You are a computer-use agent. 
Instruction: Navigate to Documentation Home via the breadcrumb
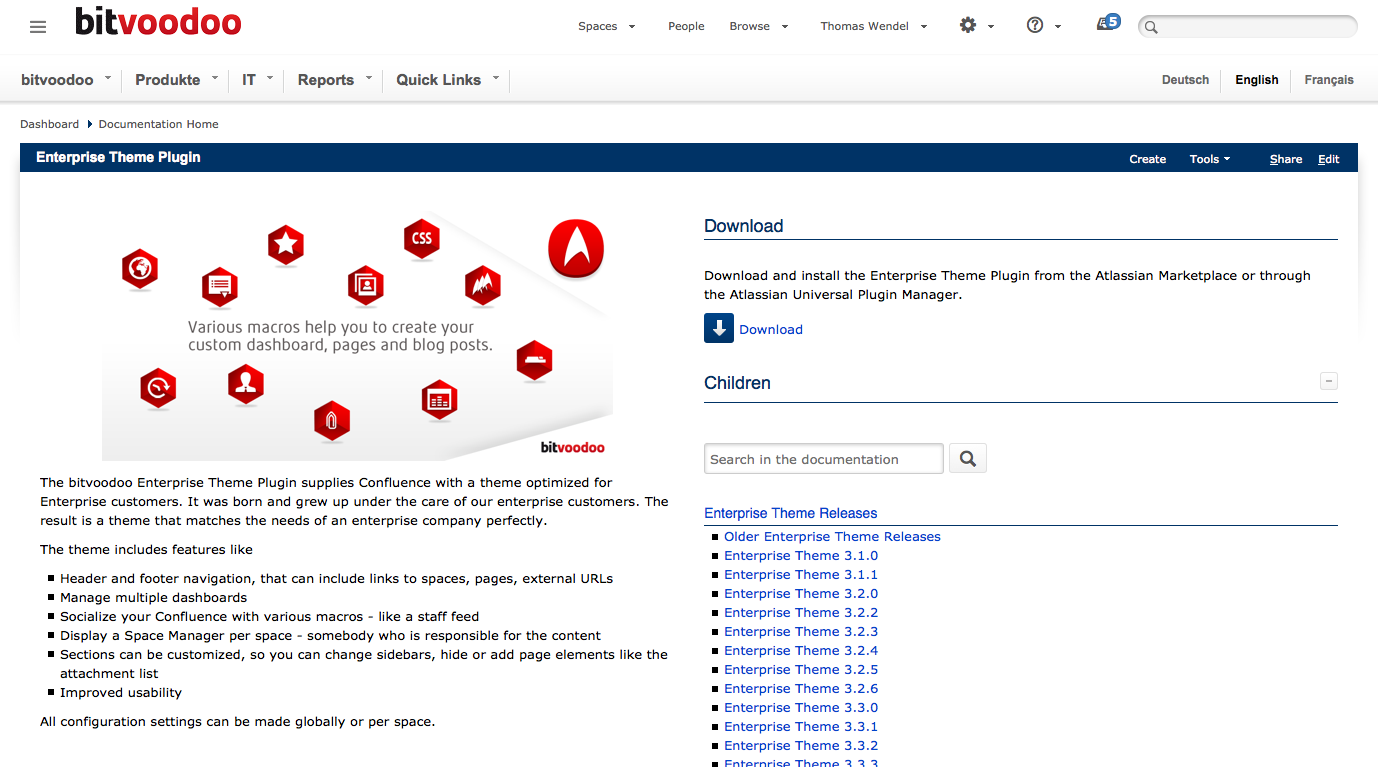(x=158, y=123)
